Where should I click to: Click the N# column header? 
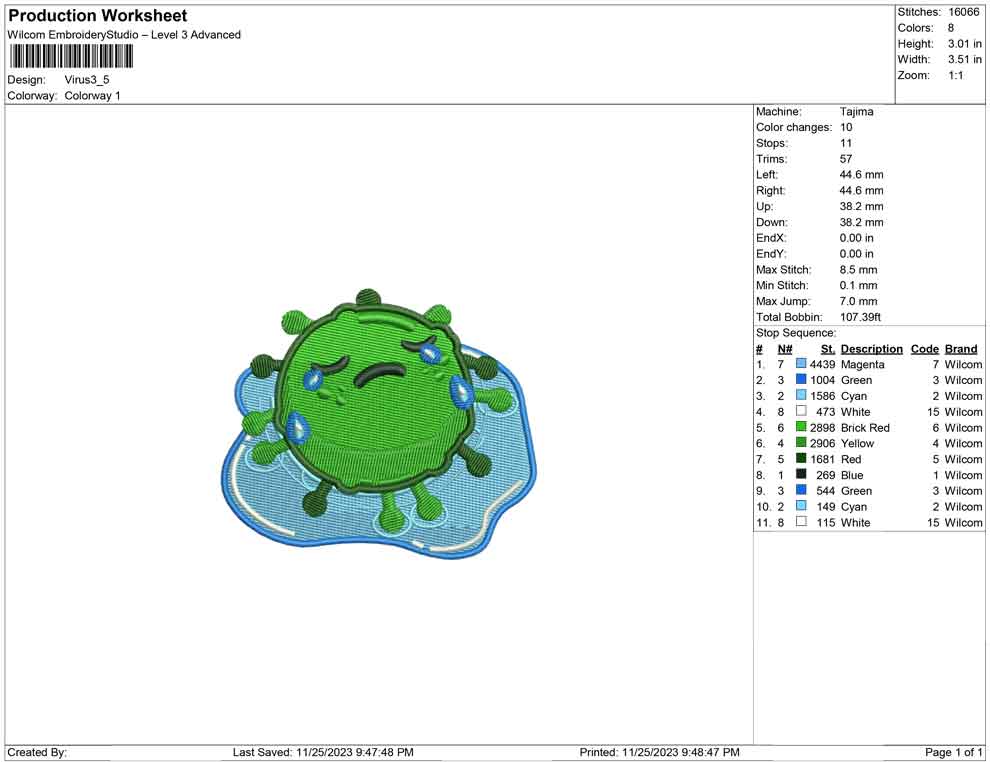(785, 348)
